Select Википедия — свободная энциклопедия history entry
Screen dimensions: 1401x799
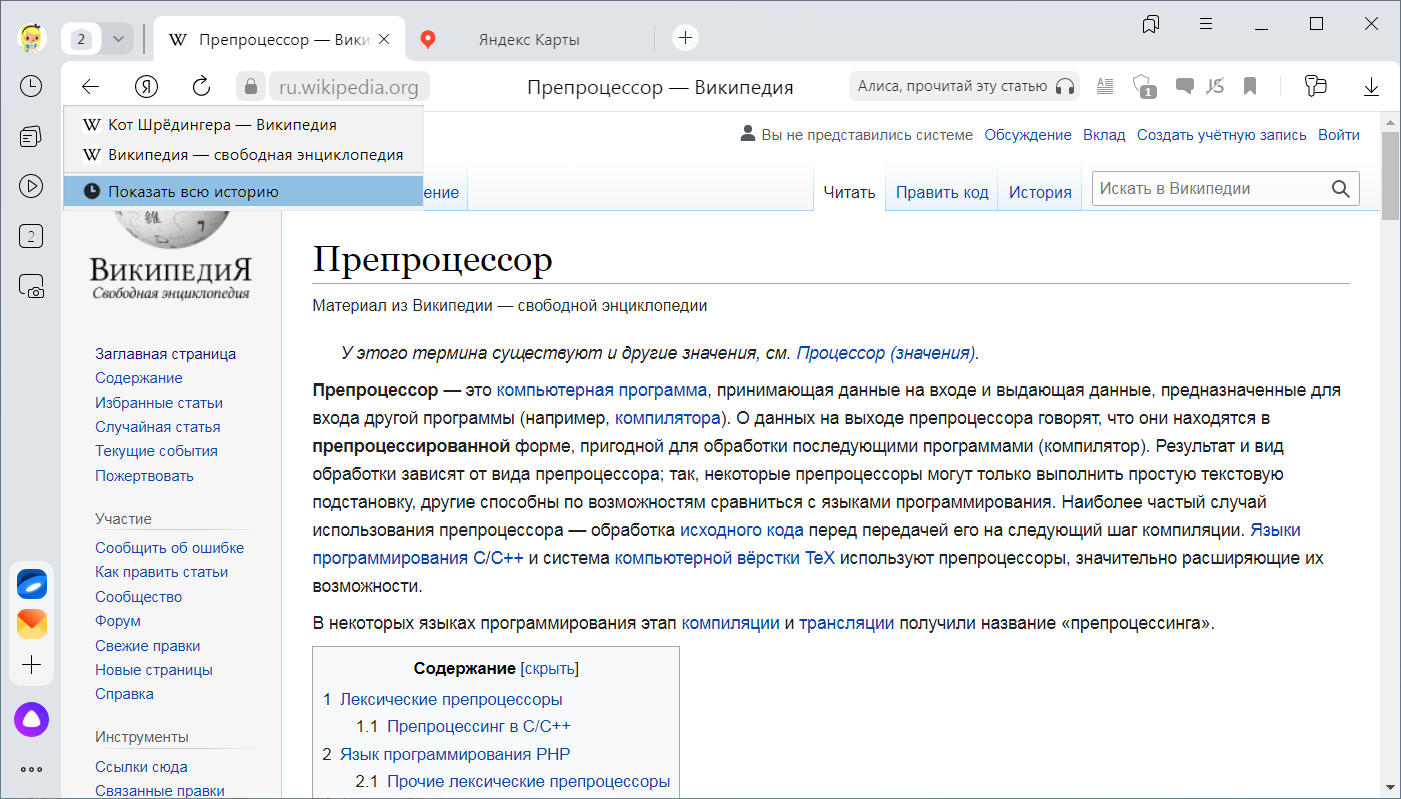click(x=243, y=155)
